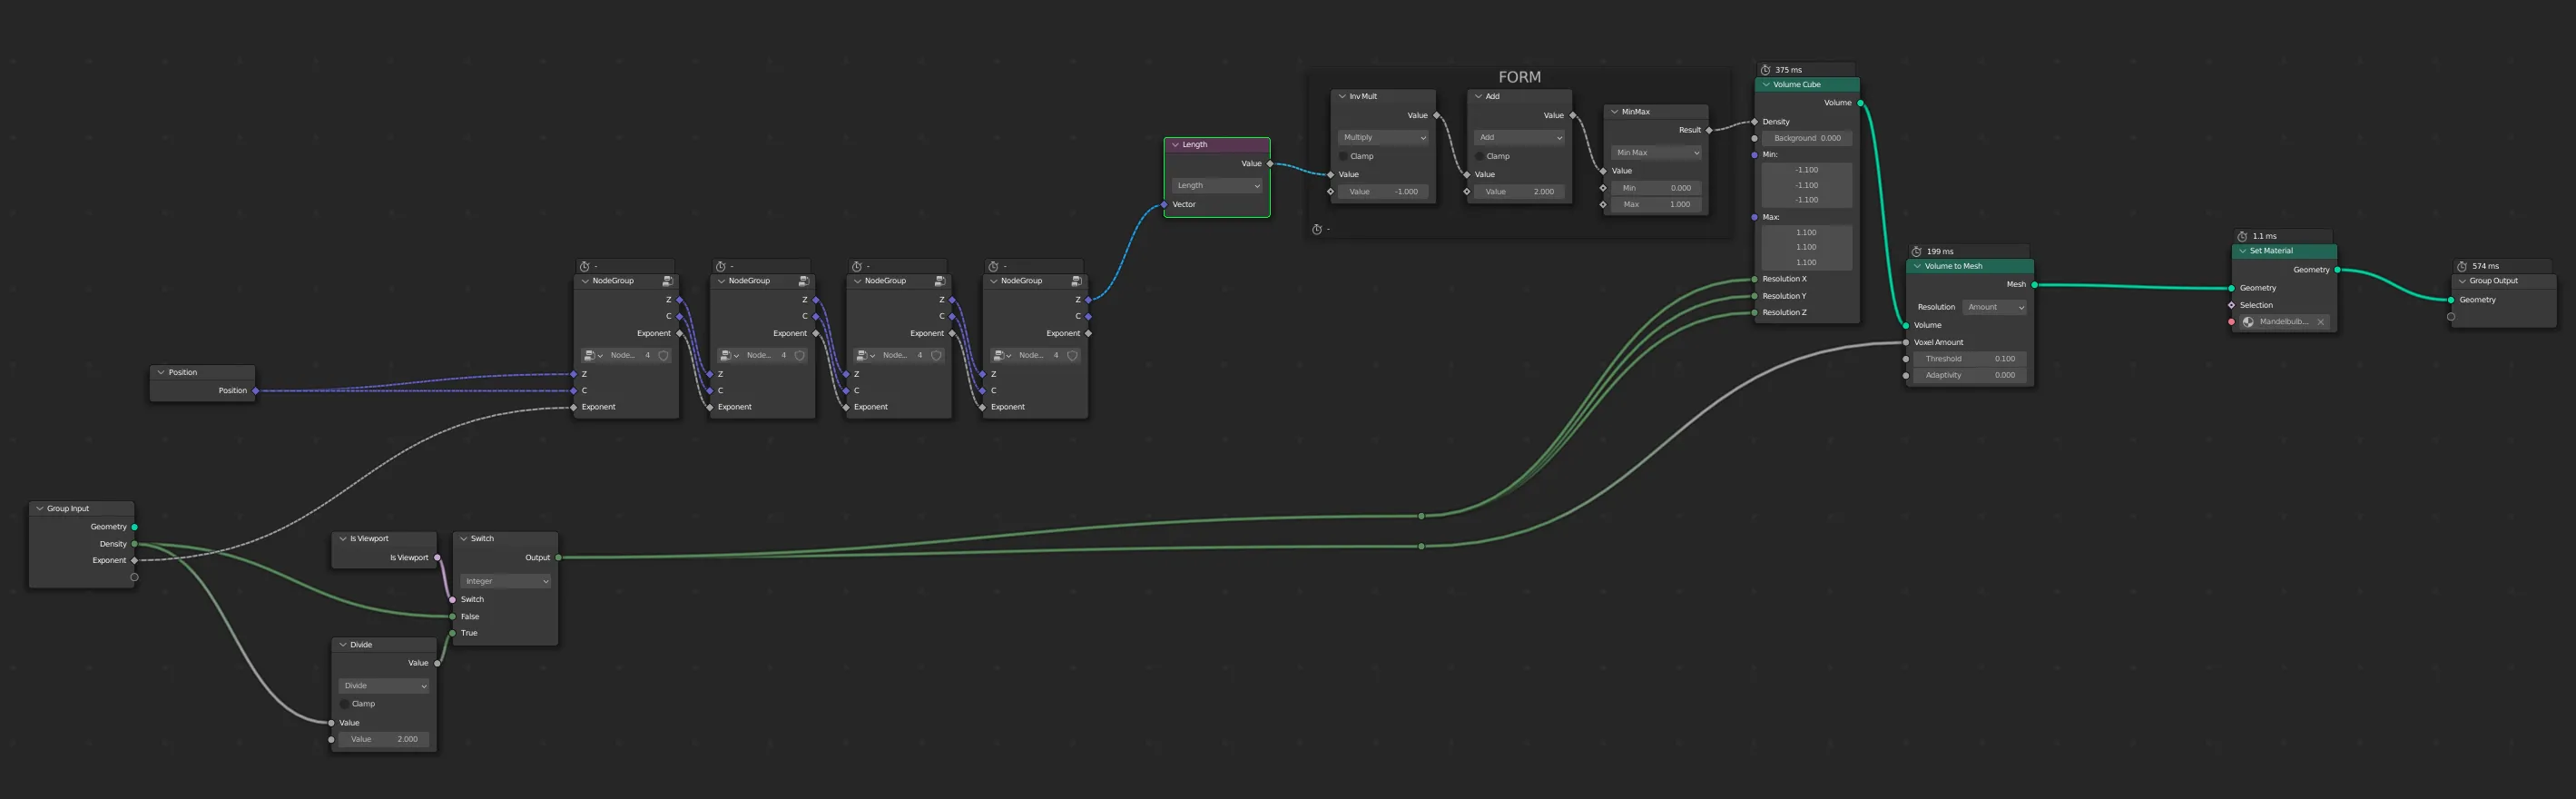Image resolution: width=2576 pixels, height=799 pixels.
Task: Click the edit group icon in last NodeGroup header
Action: coord(1076,281)
